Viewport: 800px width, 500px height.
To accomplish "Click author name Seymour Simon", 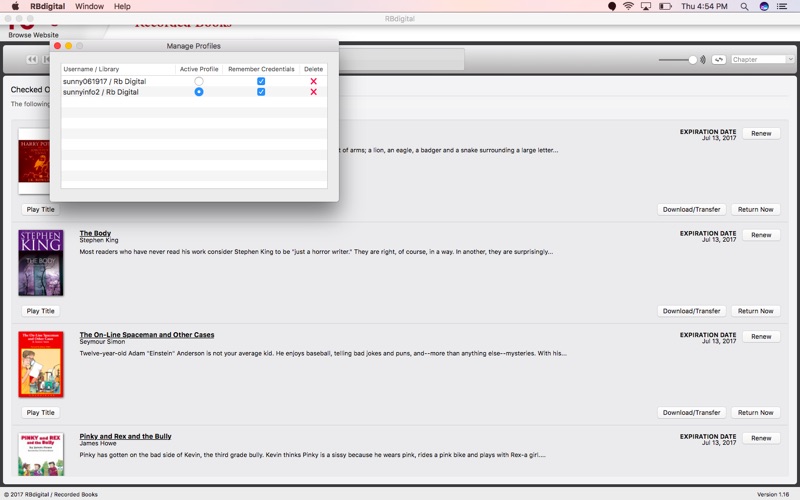I will click(x=102, y=341).
